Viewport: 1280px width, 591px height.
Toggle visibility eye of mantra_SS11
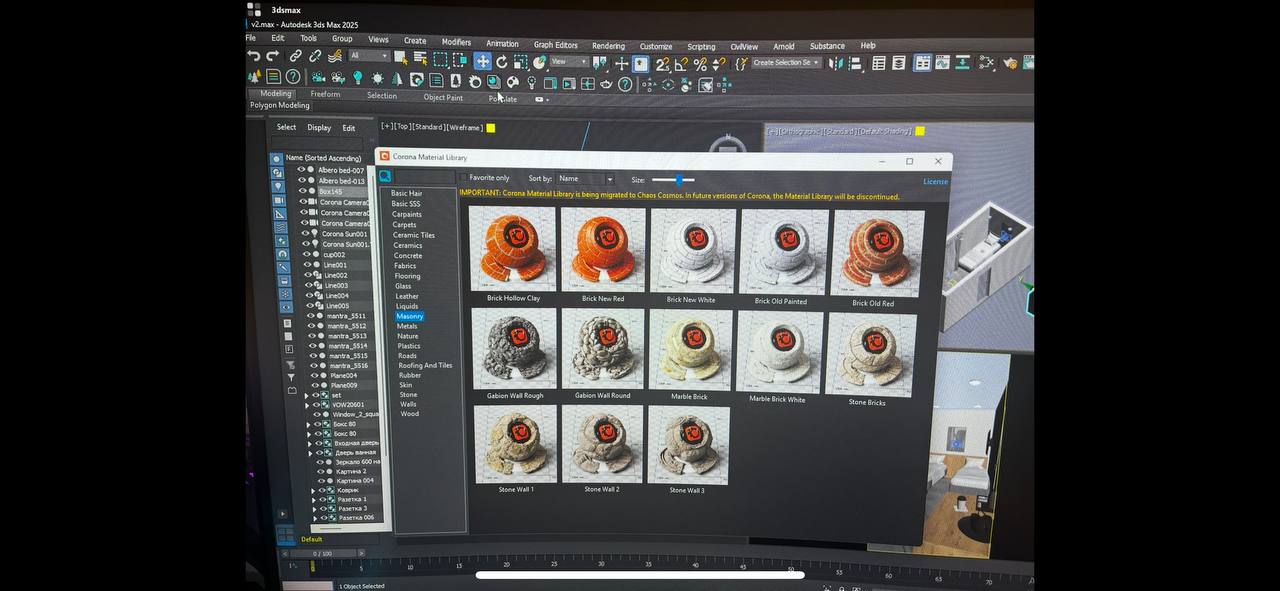pos(311,316)
